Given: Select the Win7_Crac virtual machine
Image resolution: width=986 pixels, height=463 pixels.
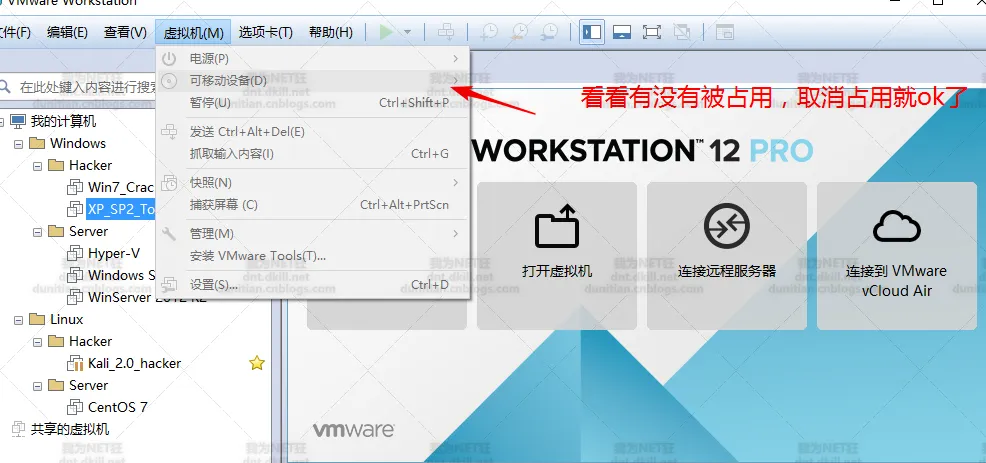Looking at the screenshot, I should [x=121, y=187].
